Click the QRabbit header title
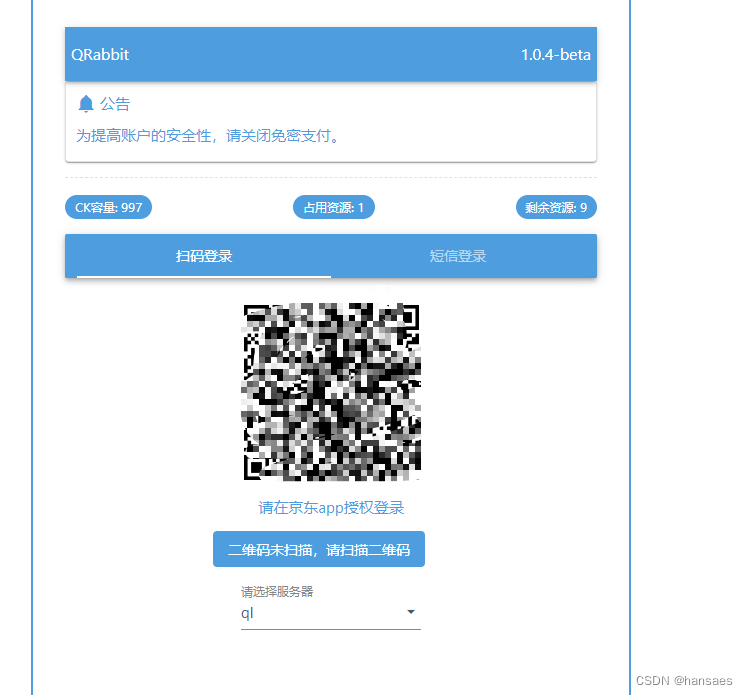The height and width of the screenshot is (695, 748). click(100, 55)
